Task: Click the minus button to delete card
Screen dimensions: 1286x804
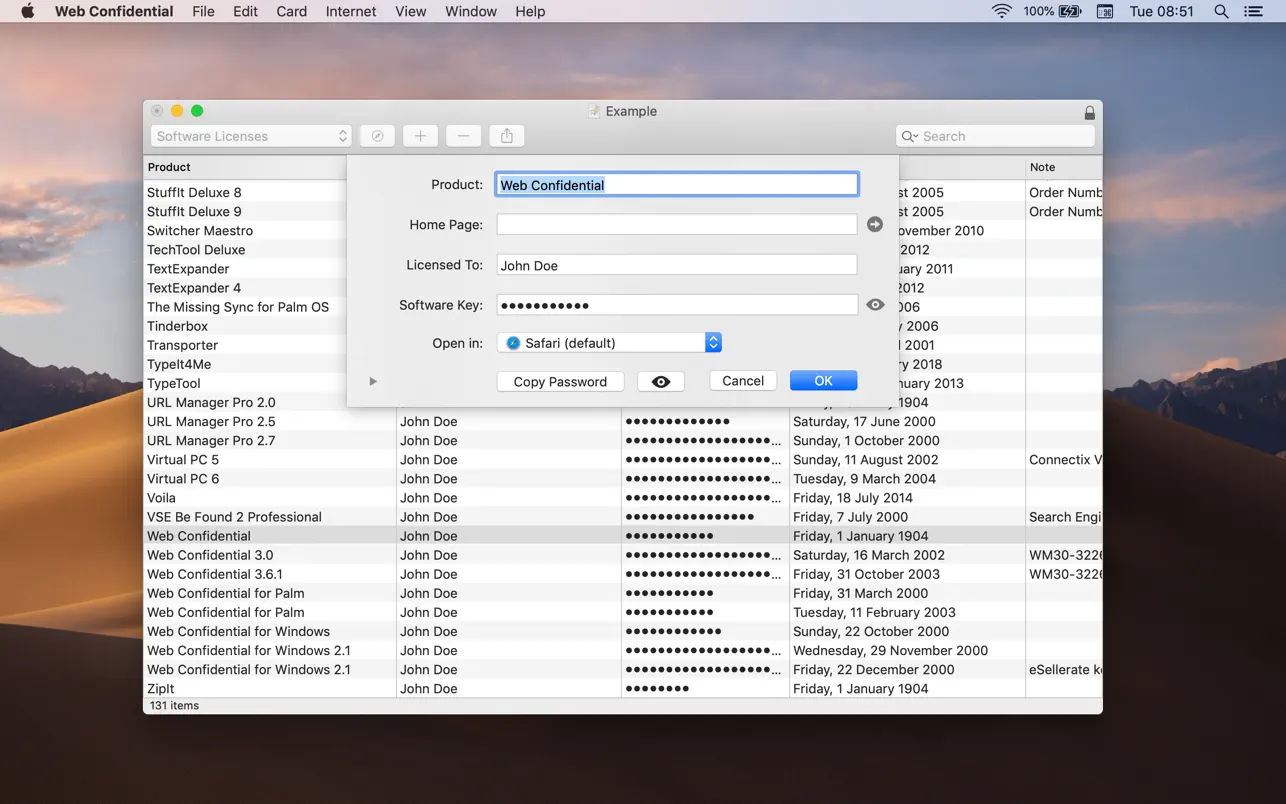Action: pos(463,136)
